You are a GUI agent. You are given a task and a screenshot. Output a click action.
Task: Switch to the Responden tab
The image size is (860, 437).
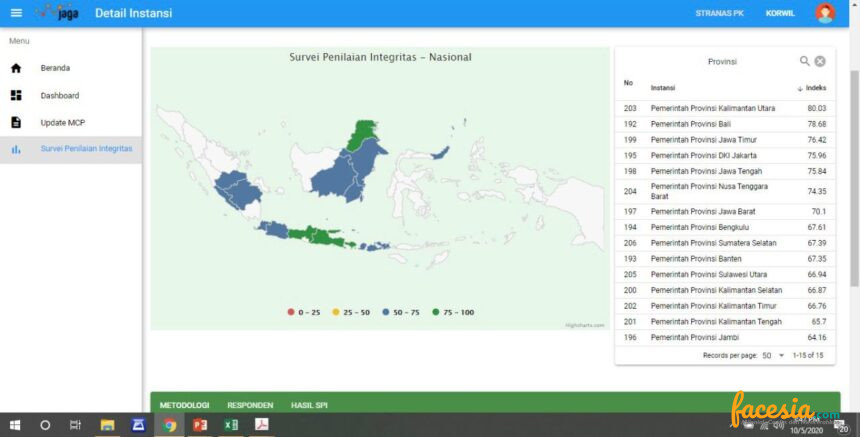click(x=249, y=405)
